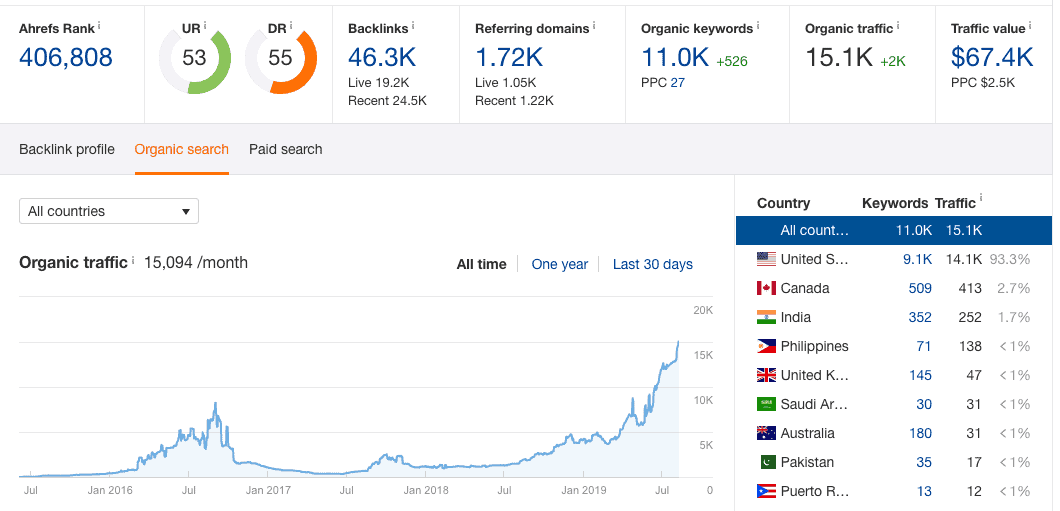Click the 9.1K United States keywords link
This screenshot has height=511, width=1060.
(x=918, y=259)
